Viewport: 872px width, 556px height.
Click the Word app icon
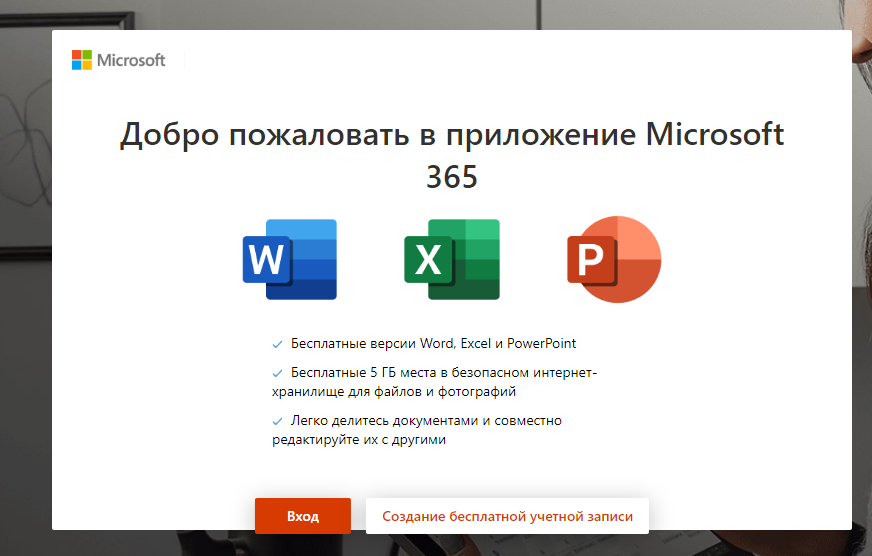290,260
